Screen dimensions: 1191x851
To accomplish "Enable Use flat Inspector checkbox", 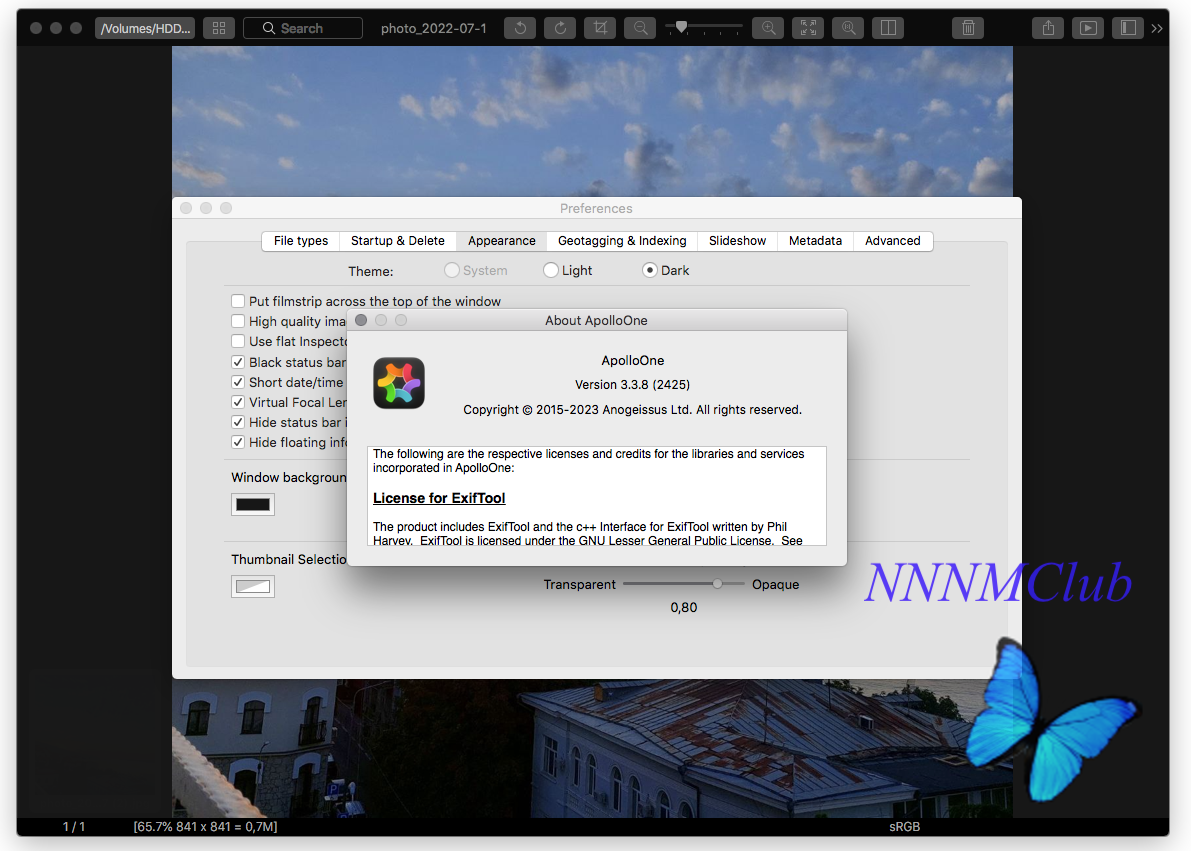I will pos(238,341).
